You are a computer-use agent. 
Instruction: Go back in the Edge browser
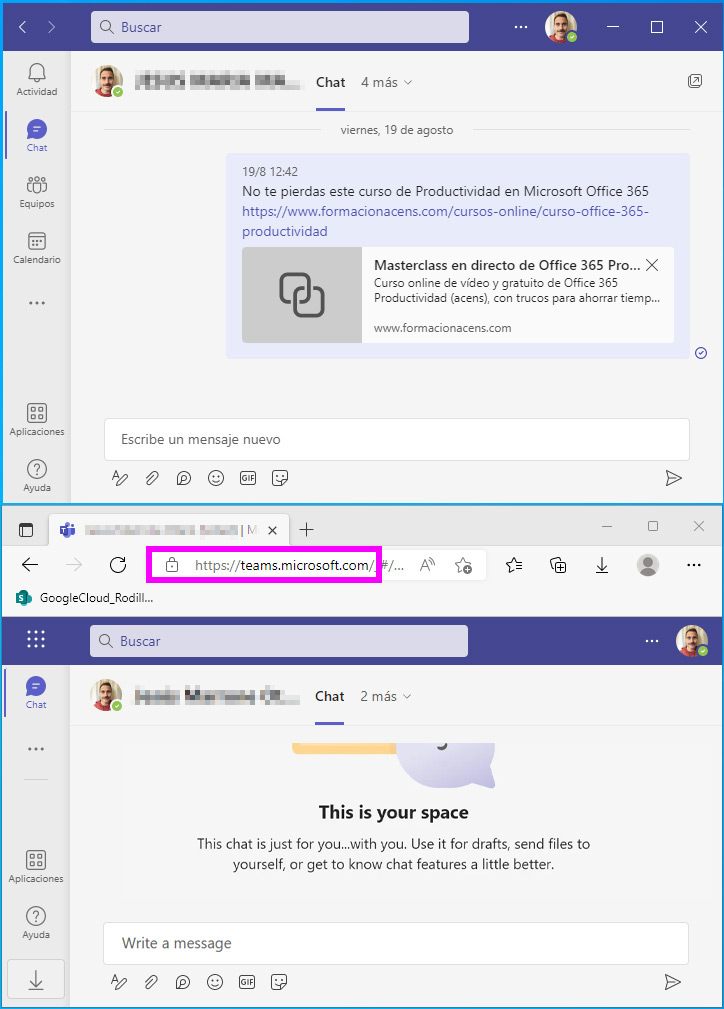30,565
